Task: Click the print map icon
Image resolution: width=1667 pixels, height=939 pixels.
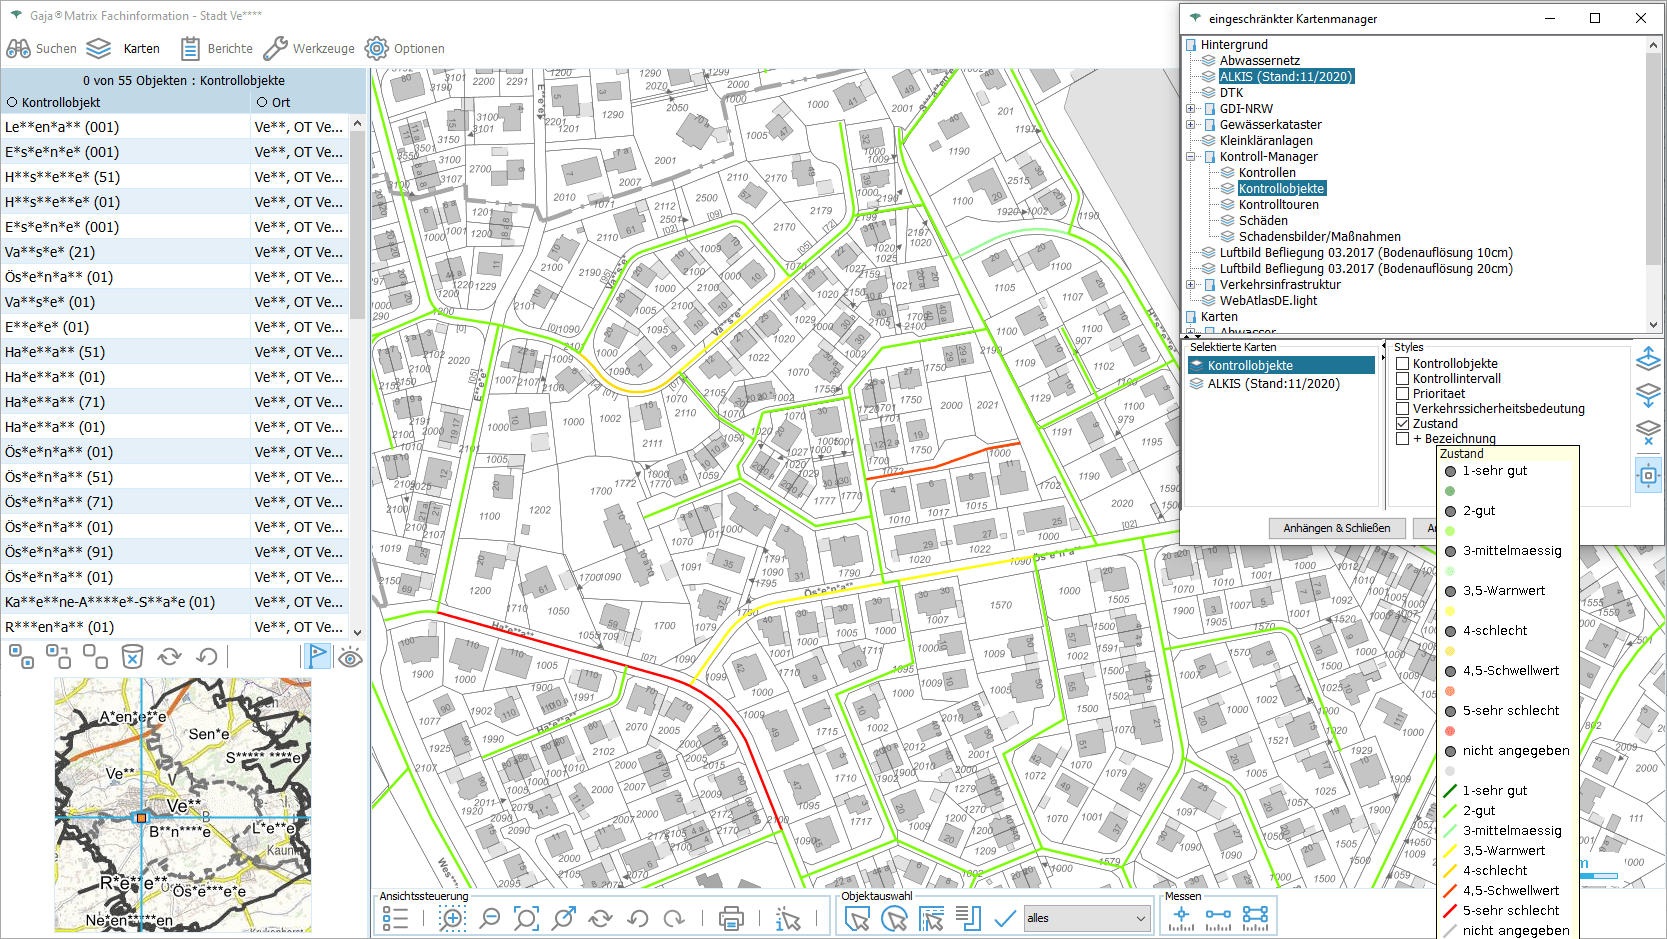Action: click(731, 918)
